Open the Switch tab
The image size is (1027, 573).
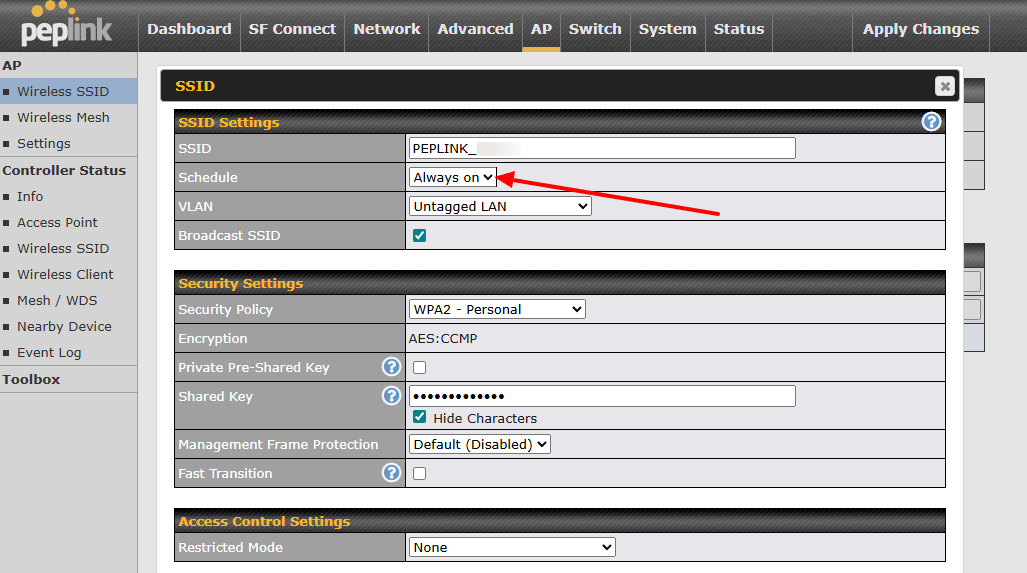595,29
